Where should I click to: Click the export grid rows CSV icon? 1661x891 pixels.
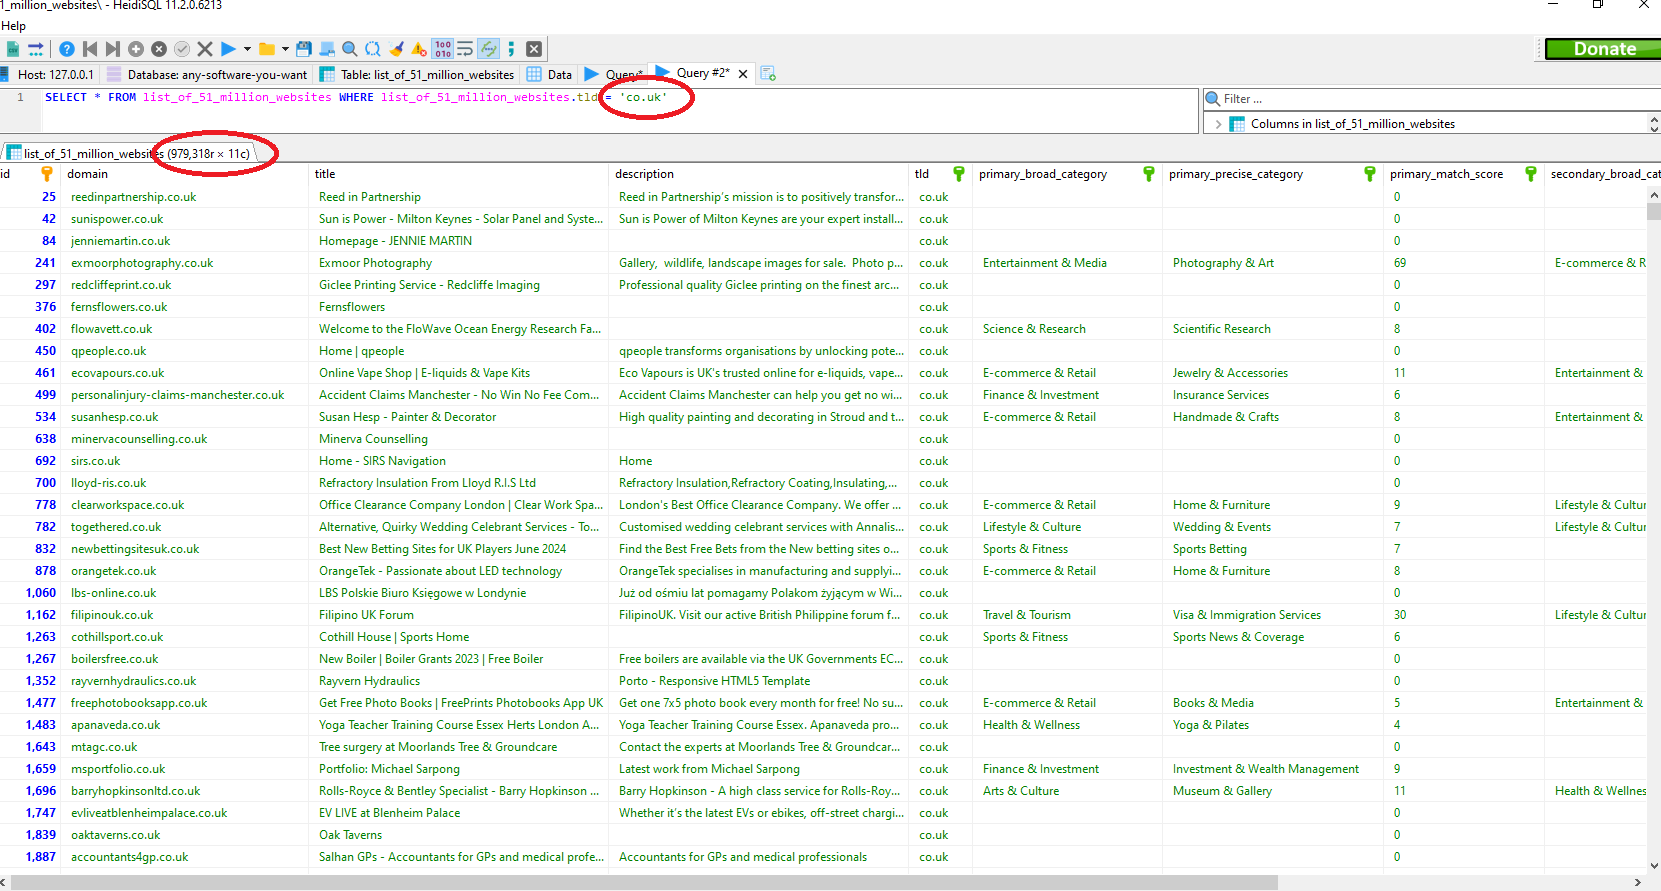[13, 49]
